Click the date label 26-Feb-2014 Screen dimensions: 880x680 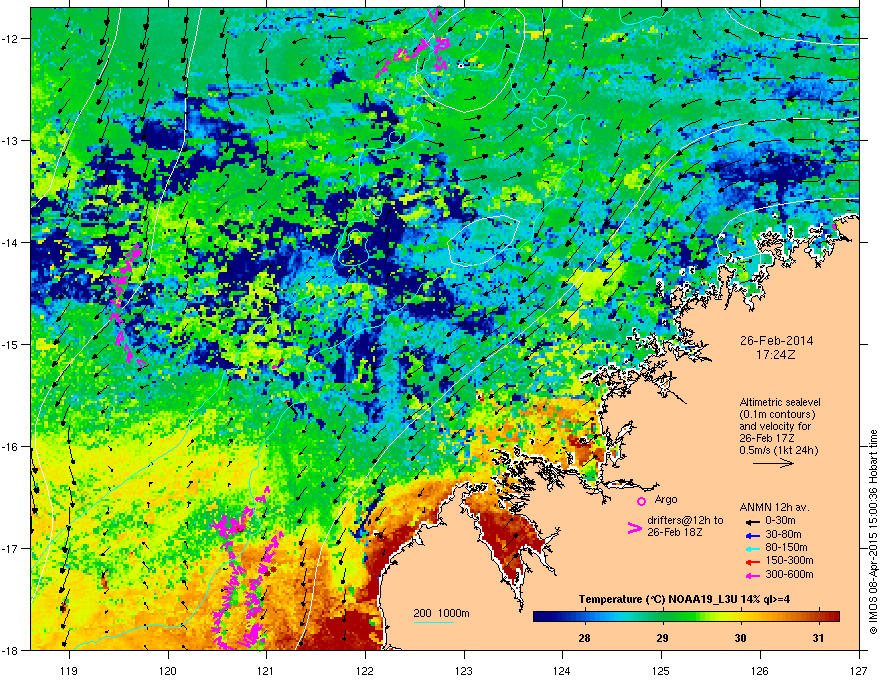click(776, 341)
